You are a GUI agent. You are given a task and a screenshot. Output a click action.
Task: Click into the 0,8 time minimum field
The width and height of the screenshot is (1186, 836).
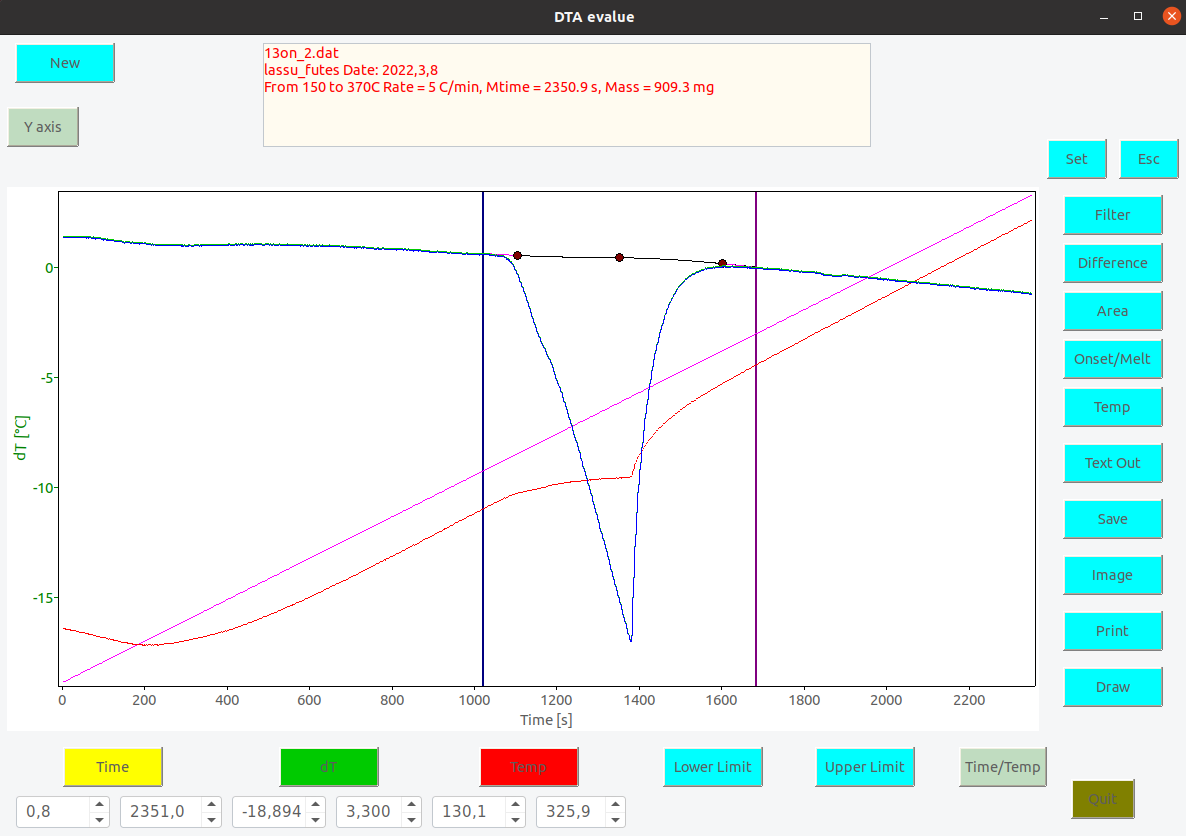click(x=53, y=812)
